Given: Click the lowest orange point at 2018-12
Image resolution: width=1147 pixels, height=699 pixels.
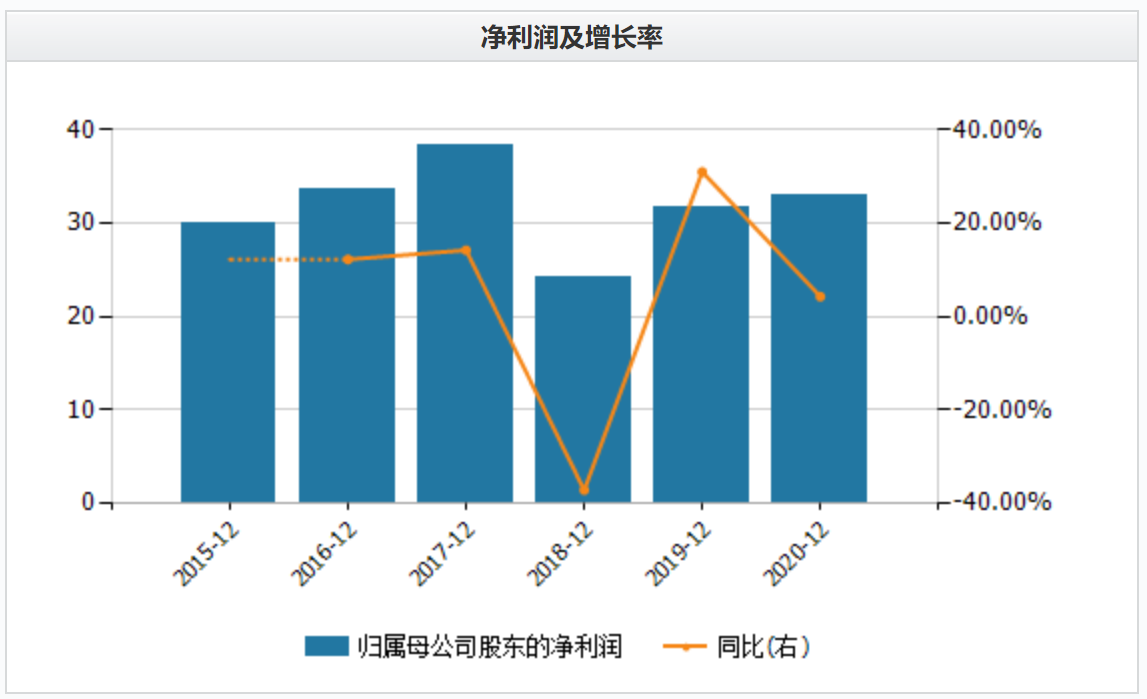Looking at the screenshot, I should coord(584,490).
